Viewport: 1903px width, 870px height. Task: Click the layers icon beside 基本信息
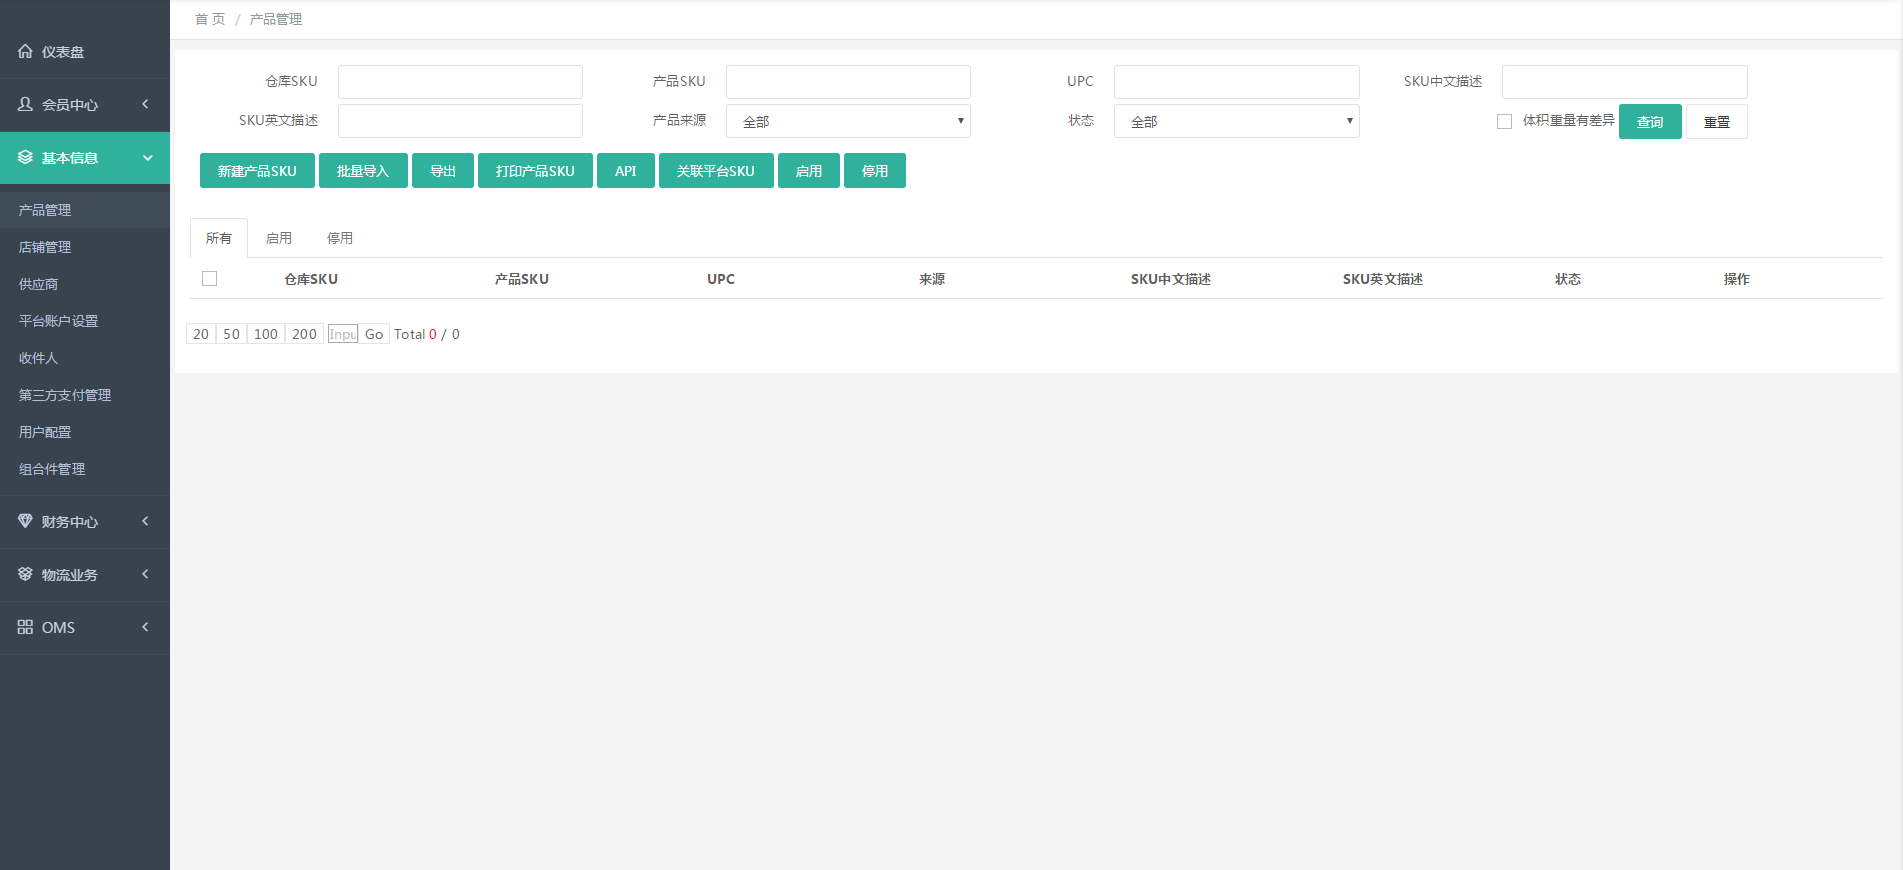click(x=25, y=157)
